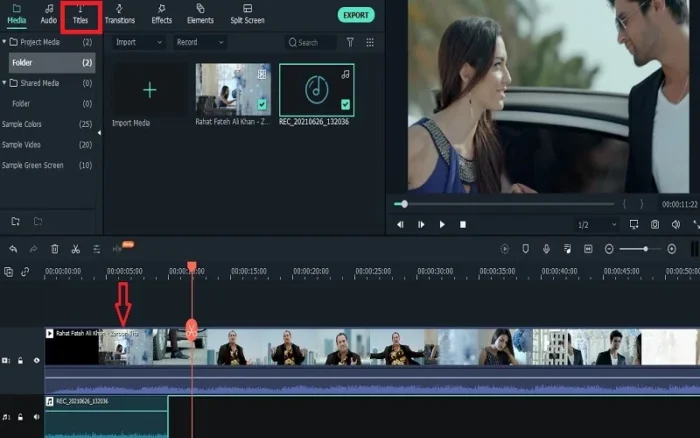Open the media filter icon
Screen dimensions: 700x438
pos(350,42)
